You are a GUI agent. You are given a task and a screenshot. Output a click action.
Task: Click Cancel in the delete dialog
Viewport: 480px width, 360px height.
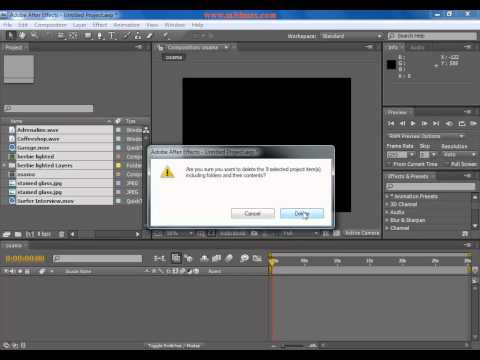click(253, 214)
